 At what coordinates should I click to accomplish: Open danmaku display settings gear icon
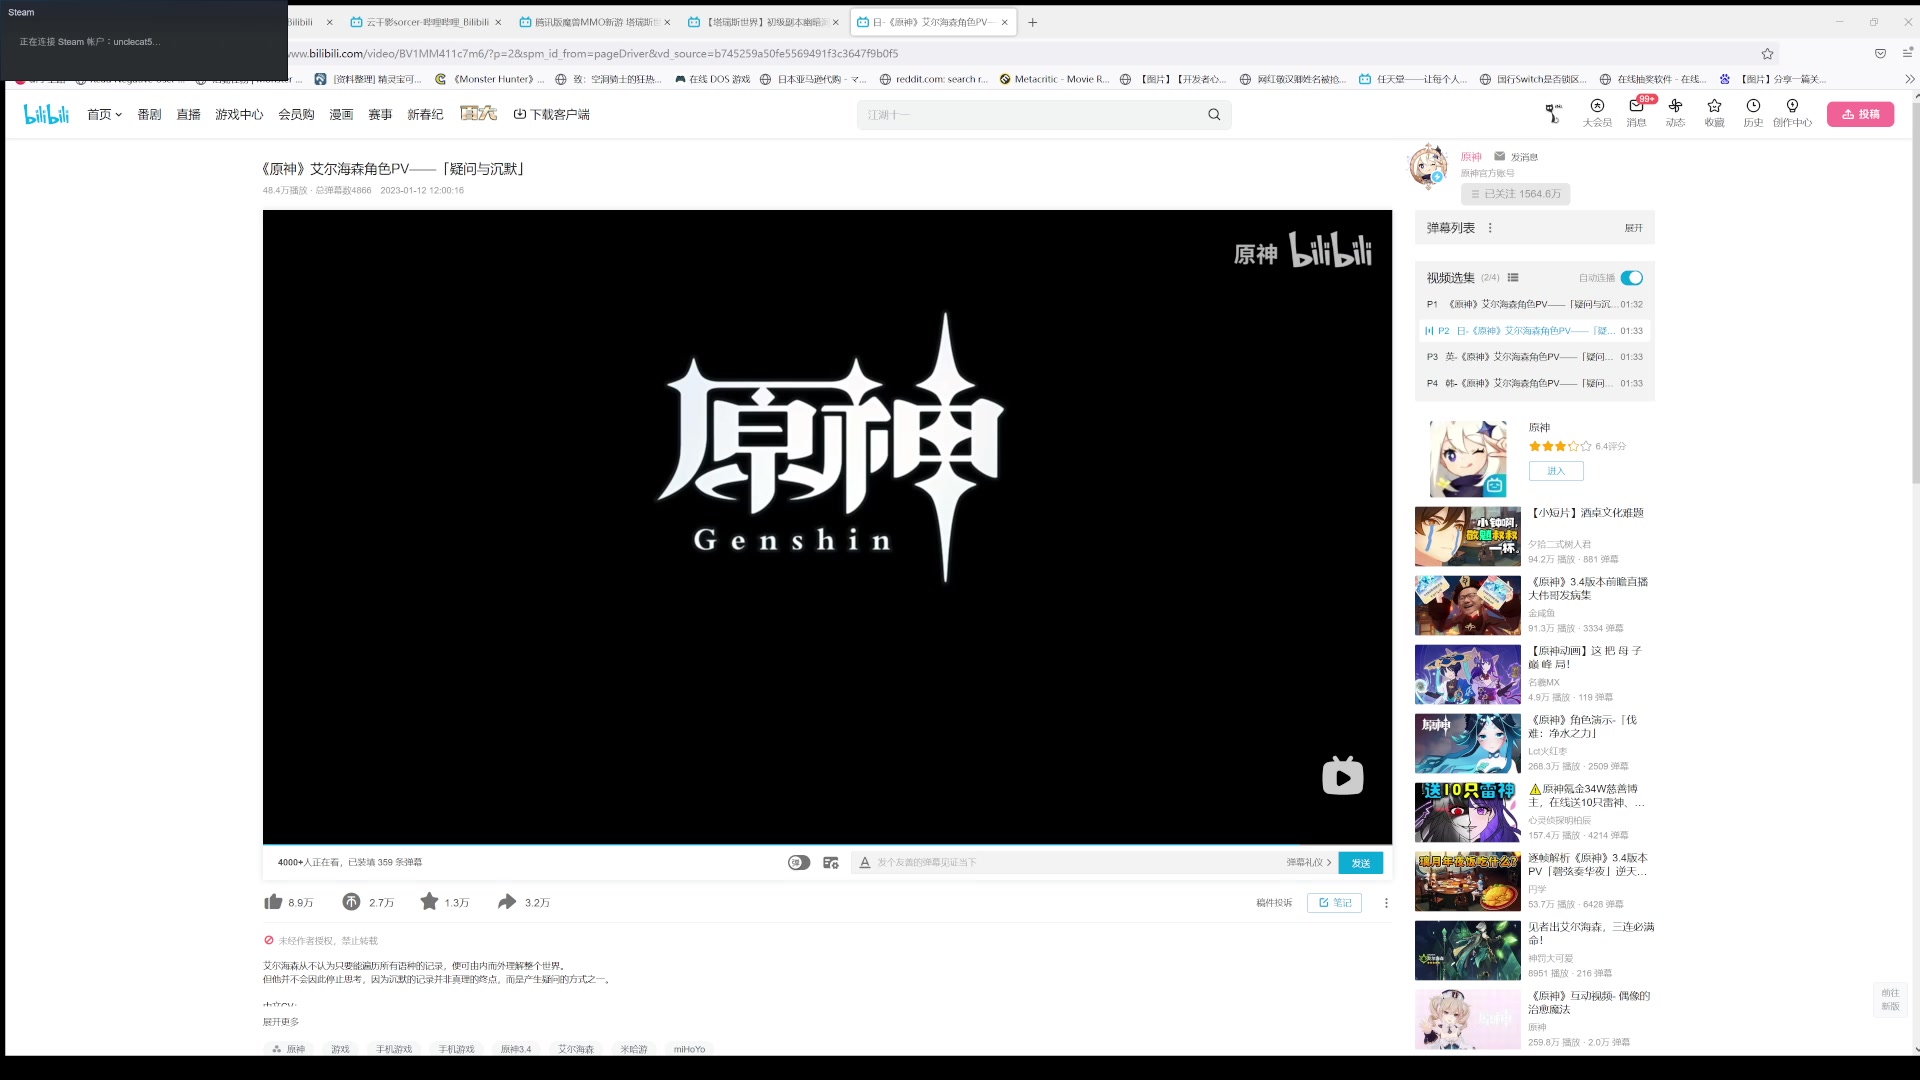point(830,862)
